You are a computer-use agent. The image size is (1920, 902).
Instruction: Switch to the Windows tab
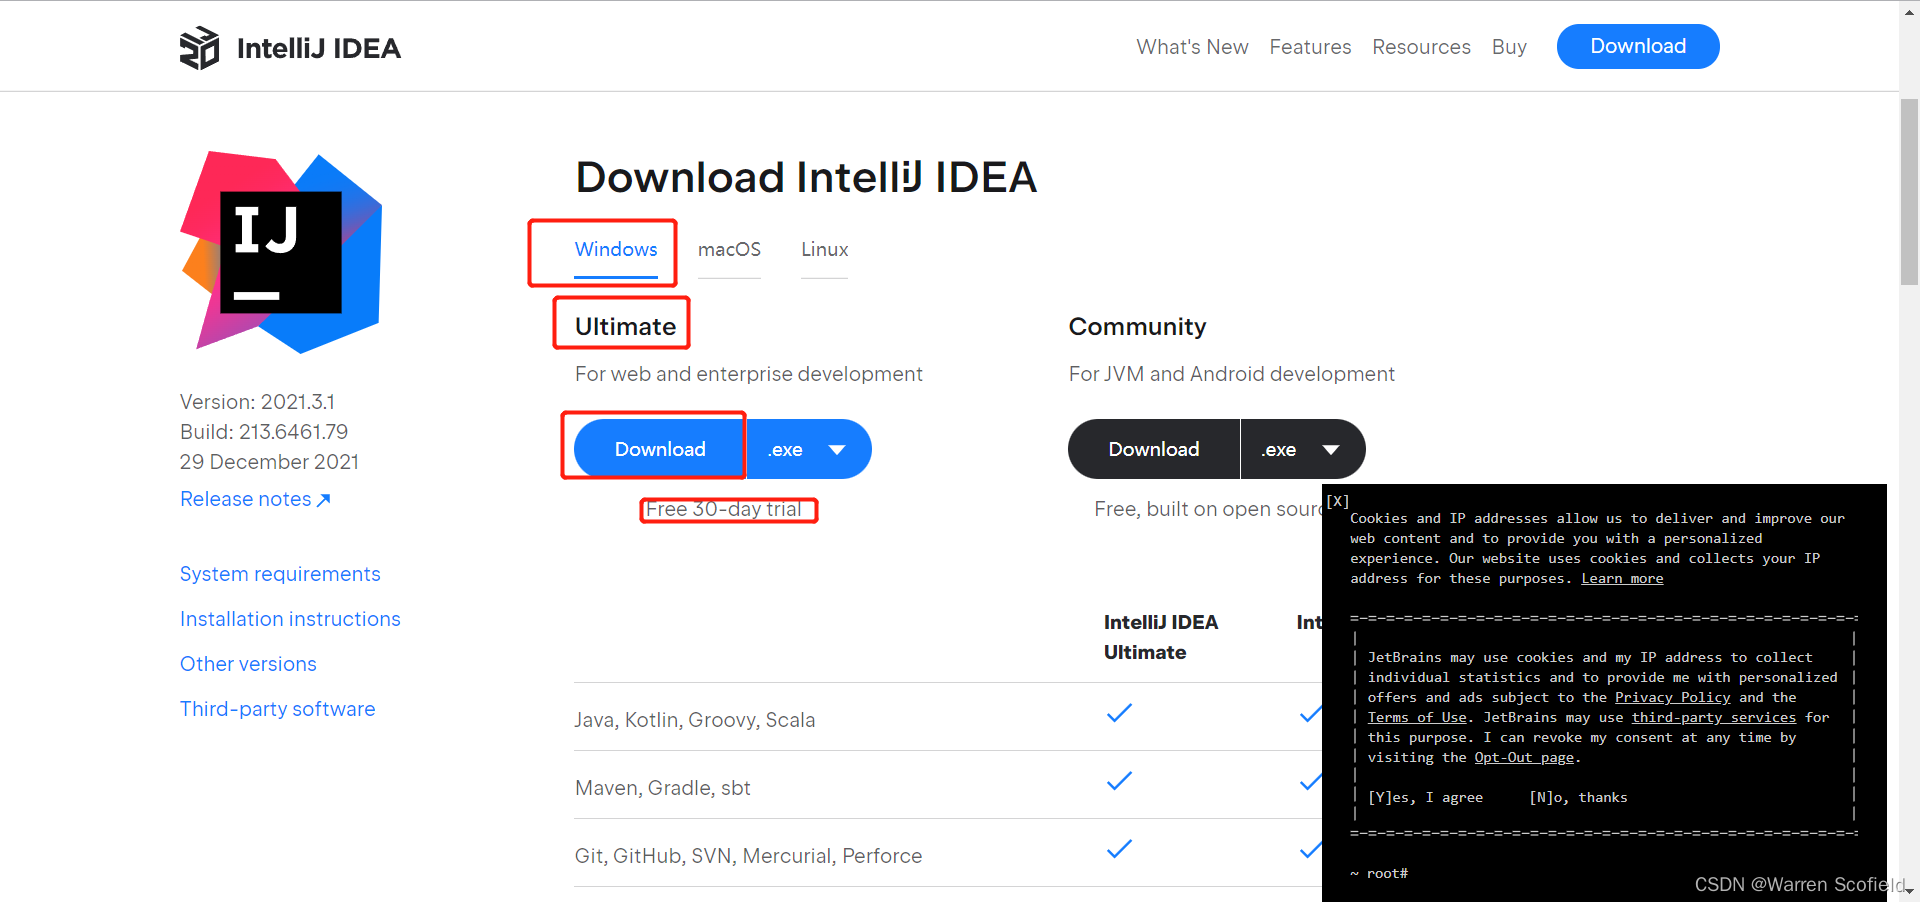[x=616, y=249]
